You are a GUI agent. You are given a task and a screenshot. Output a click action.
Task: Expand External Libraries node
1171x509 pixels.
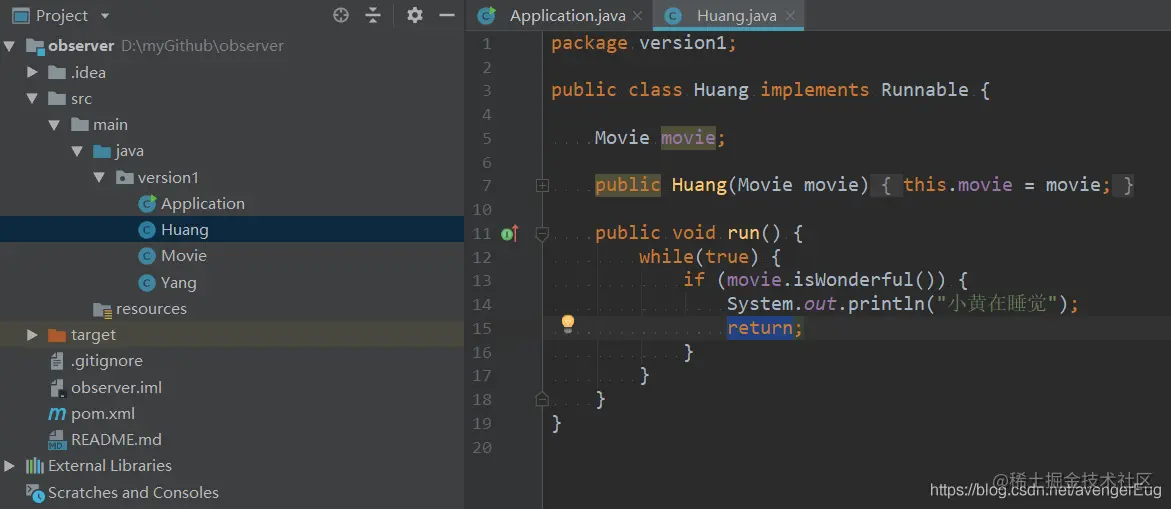coord(9,466)
